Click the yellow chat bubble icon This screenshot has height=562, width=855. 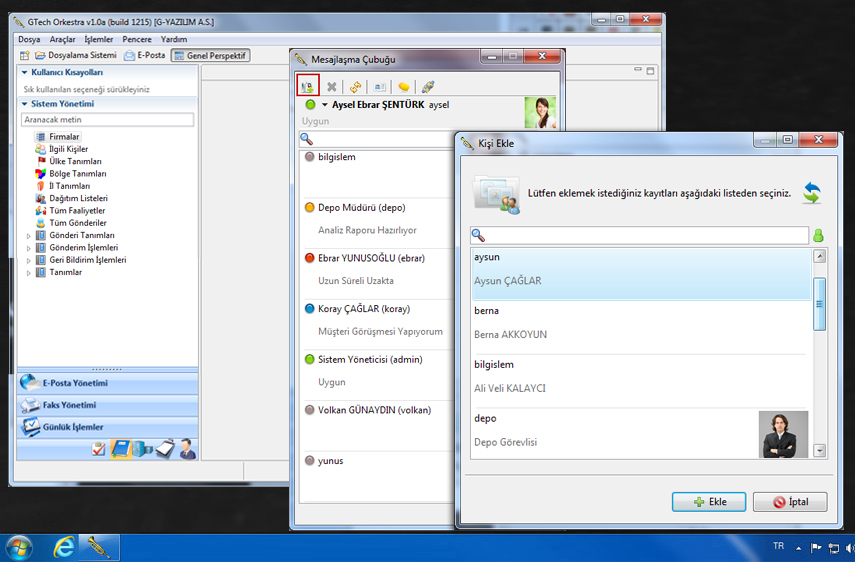pyautogui.click(x=404, y=87)
